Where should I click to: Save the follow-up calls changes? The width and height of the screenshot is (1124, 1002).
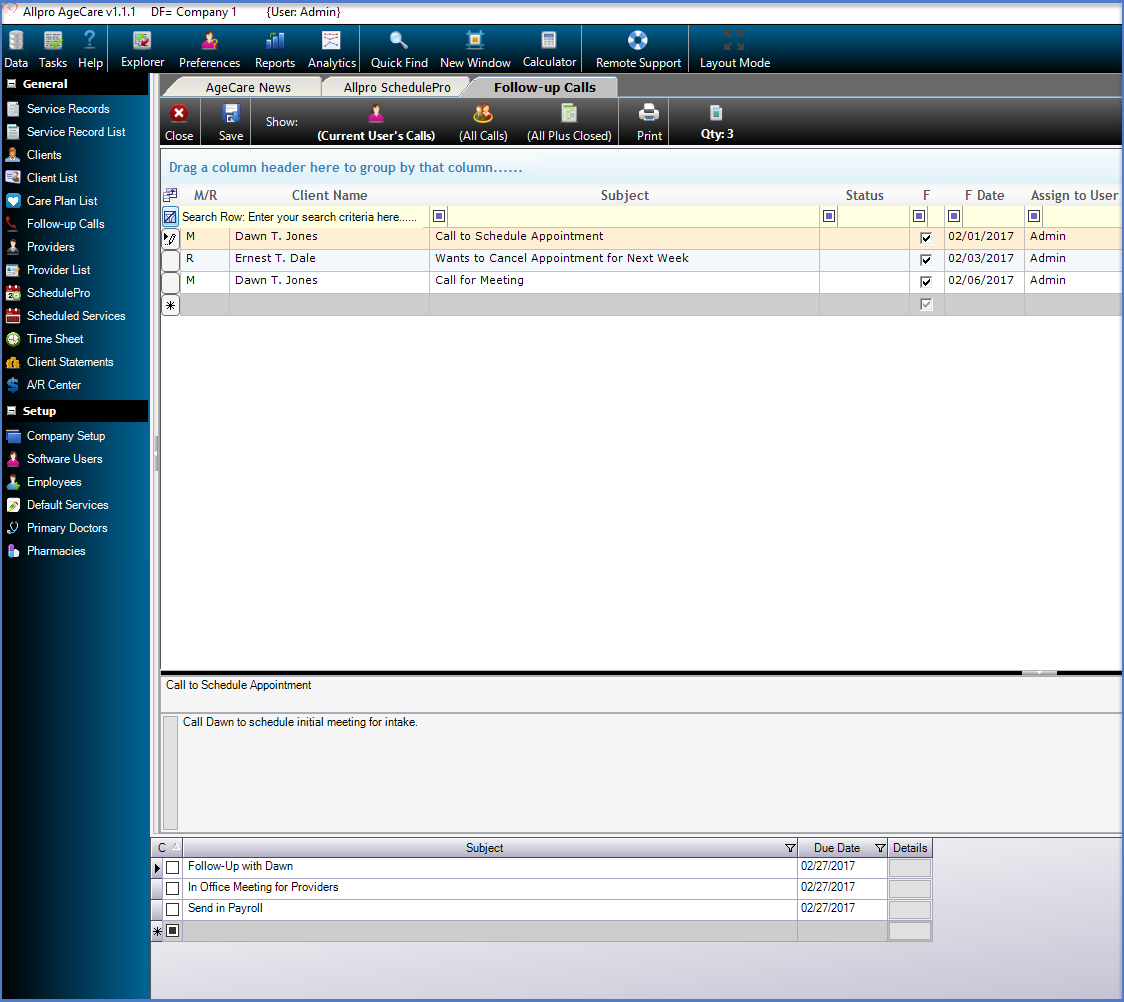[231, 114]
